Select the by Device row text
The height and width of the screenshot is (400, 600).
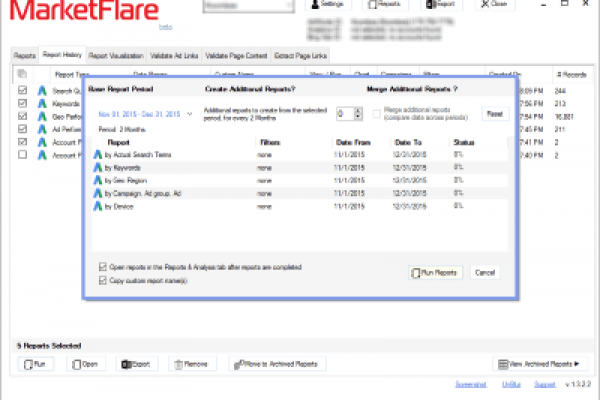click(119, 206)
